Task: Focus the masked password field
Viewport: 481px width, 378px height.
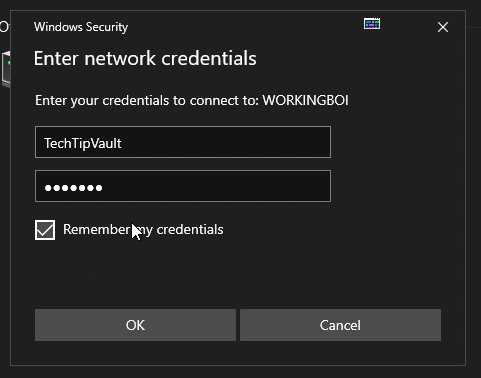Action: 183,186
